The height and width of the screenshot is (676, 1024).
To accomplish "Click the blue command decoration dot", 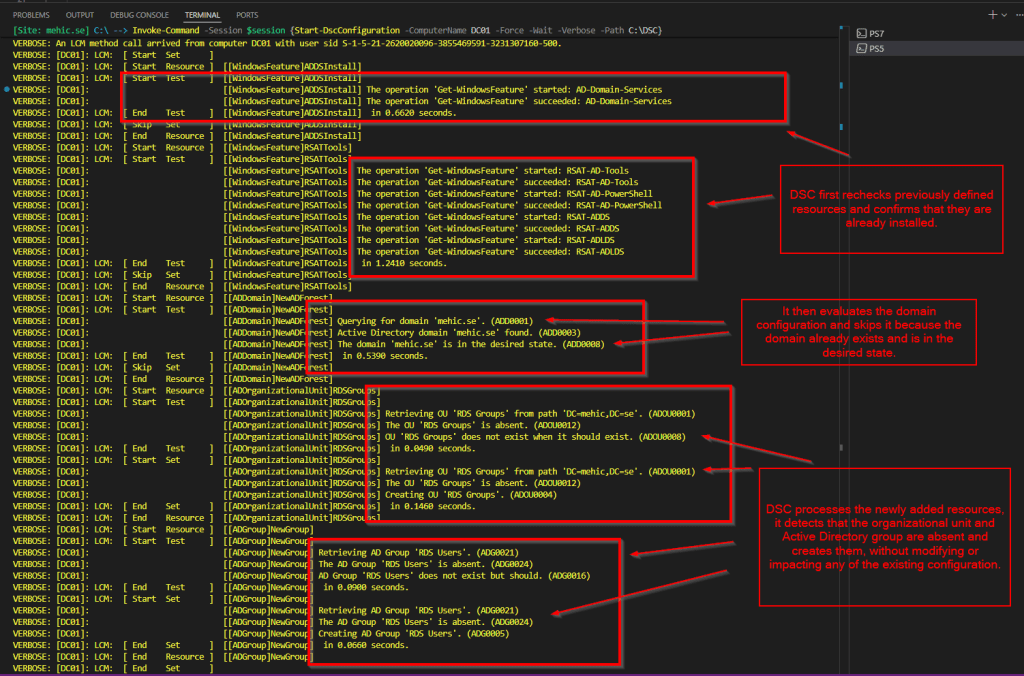I will [x=7, y=90].
